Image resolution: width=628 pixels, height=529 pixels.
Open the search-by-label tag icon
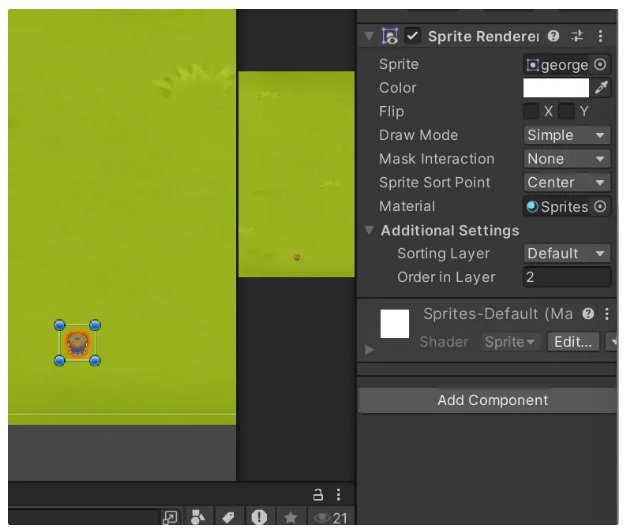[x=228, y=517]
